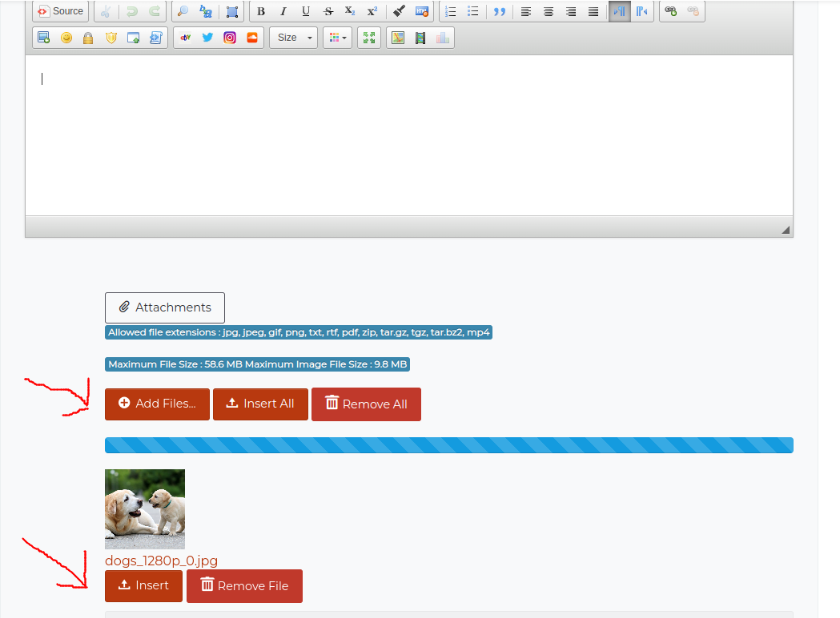This screenshot has height=618, width=840.
Task: Click the blue upload progress bar
Action: (448, 445)
